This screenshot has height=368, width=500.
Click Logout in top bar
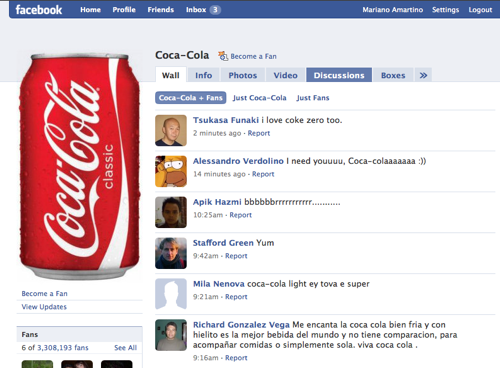(x=480, y=10)
